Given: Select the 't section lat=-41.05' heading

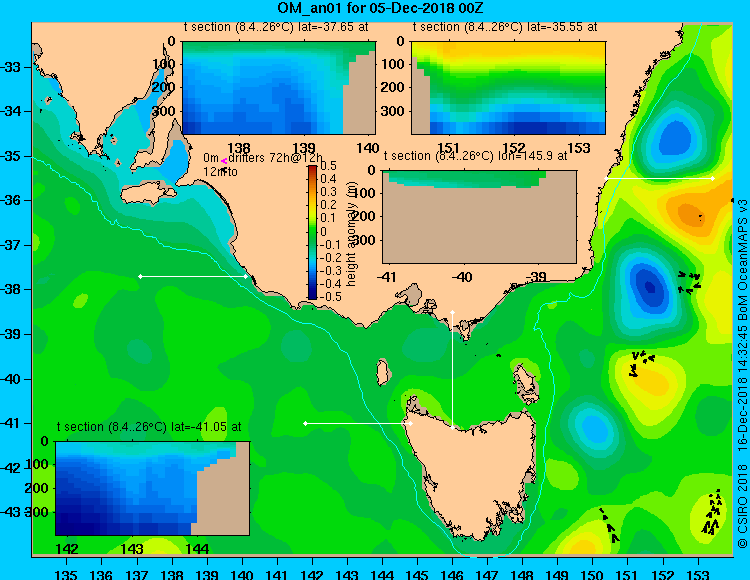Looking at the screenshot, I should pyautogui.click(x=149, y=427).
